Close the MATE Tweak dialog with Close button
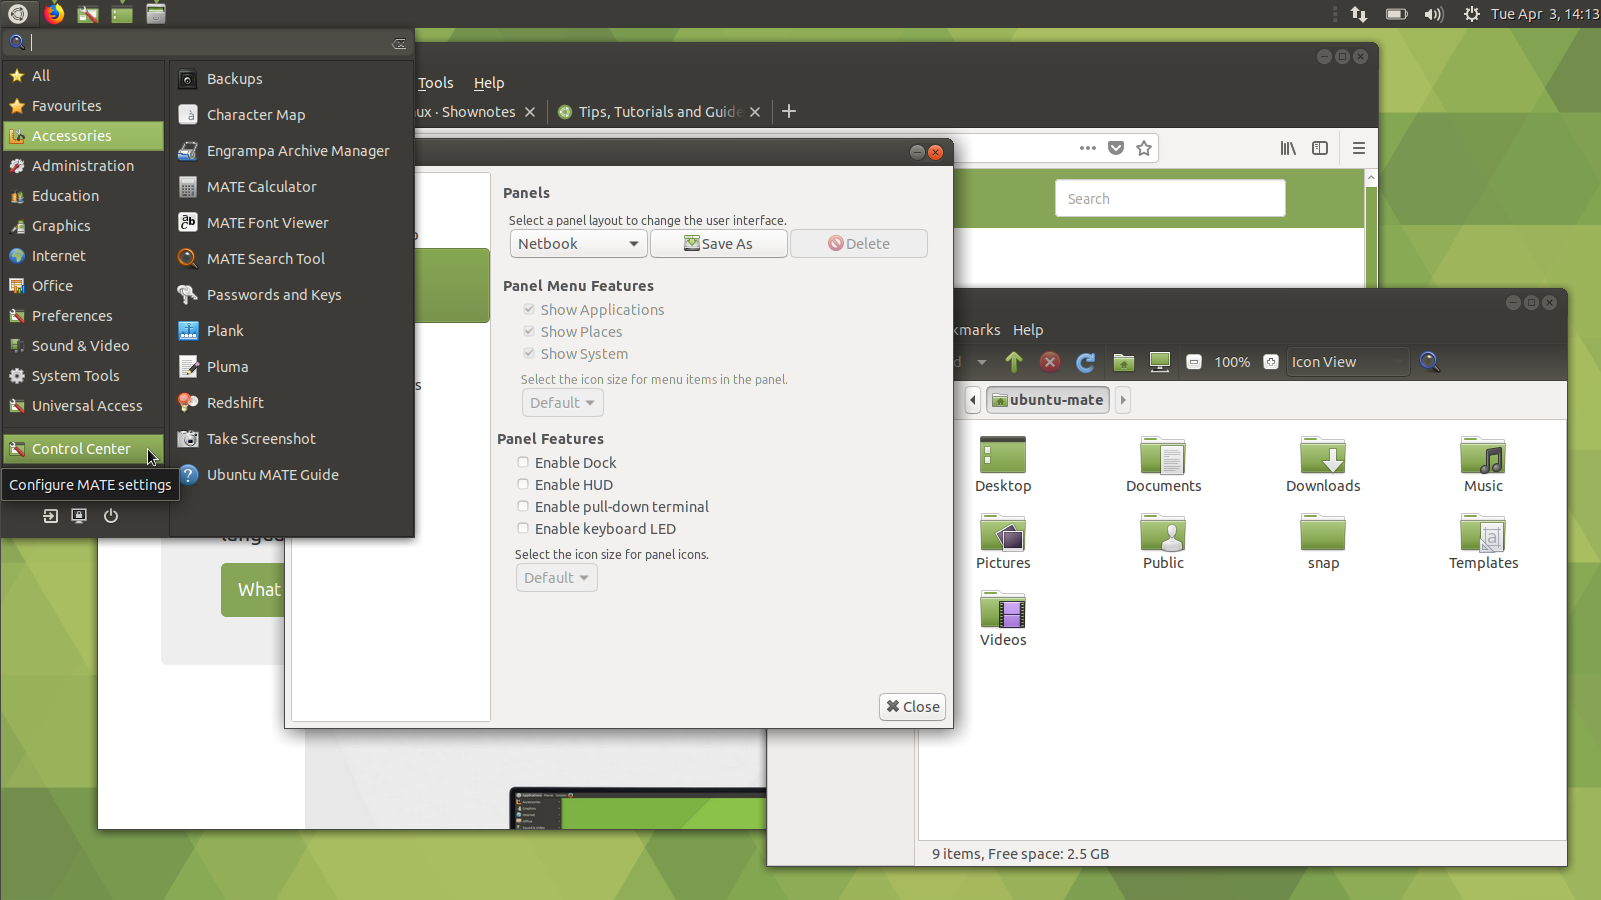Viewport: 1601px width, 900px height. pyautogui.click(x=913, y=707)
